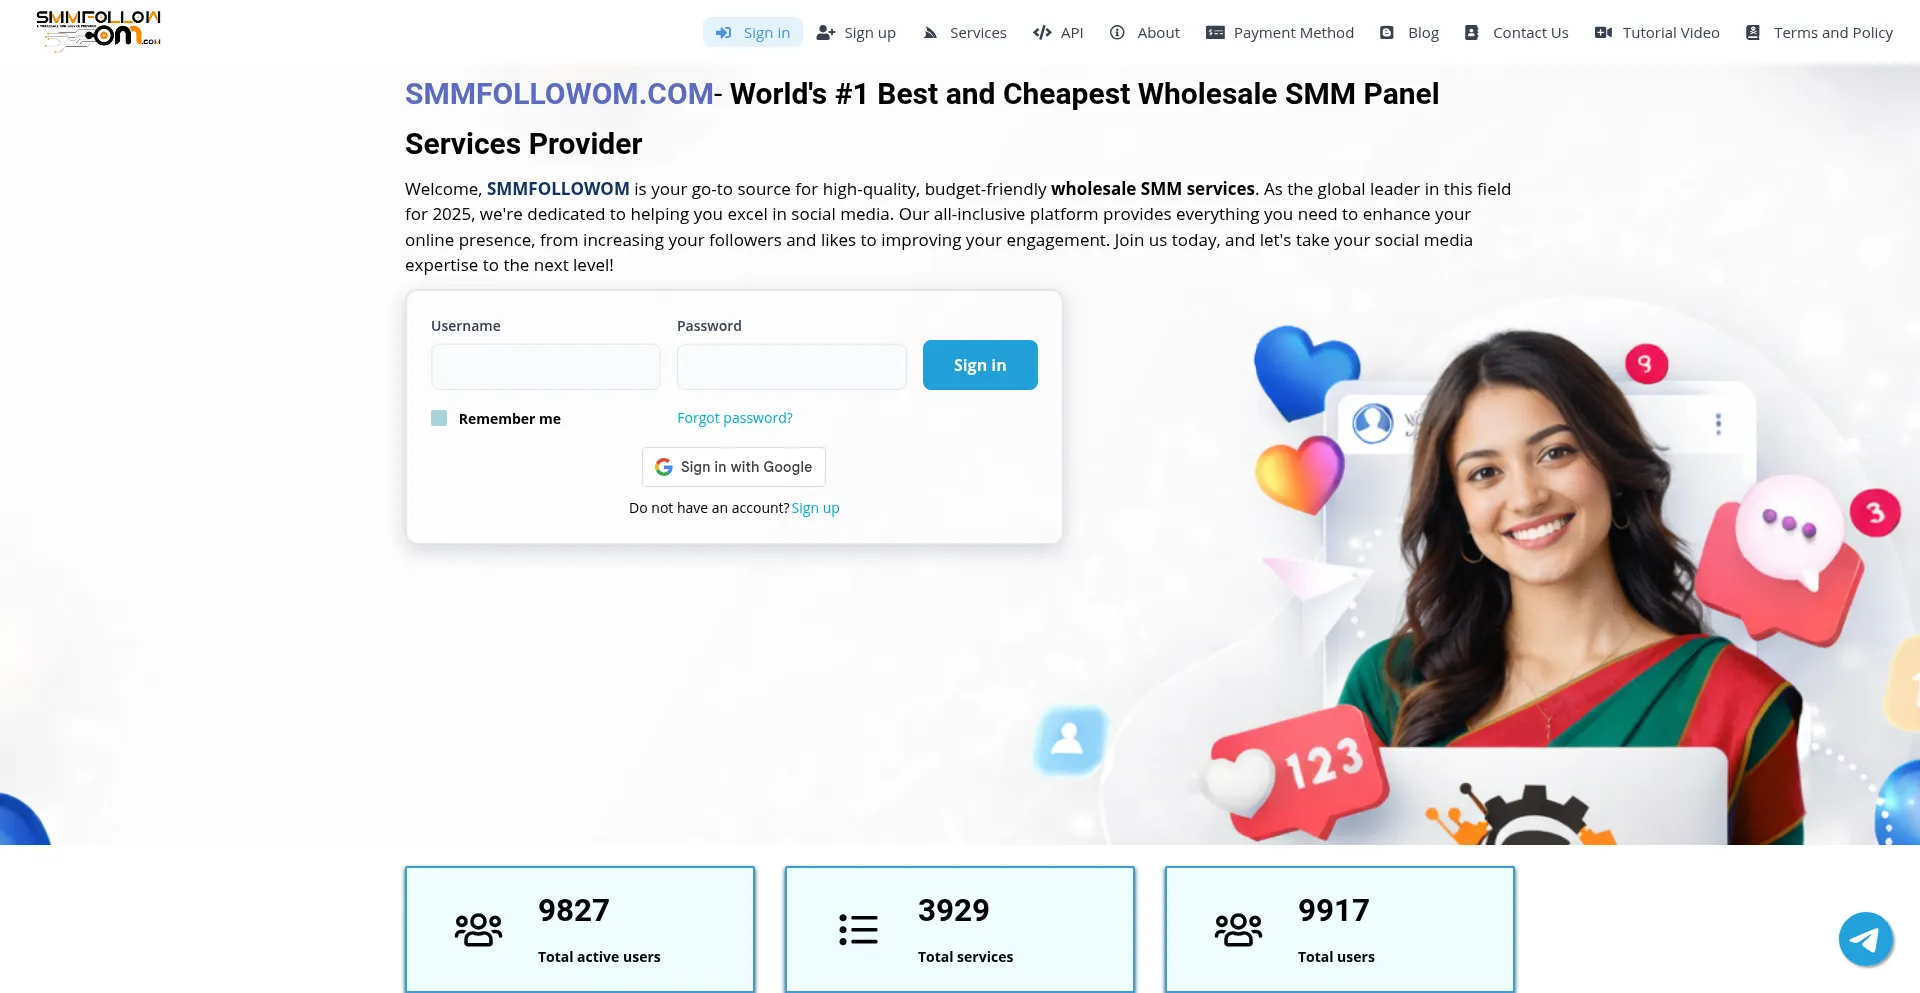Click Sign up link below Google button
Image resolution: width=1920 pixels, height=993 pixels.
815,508
